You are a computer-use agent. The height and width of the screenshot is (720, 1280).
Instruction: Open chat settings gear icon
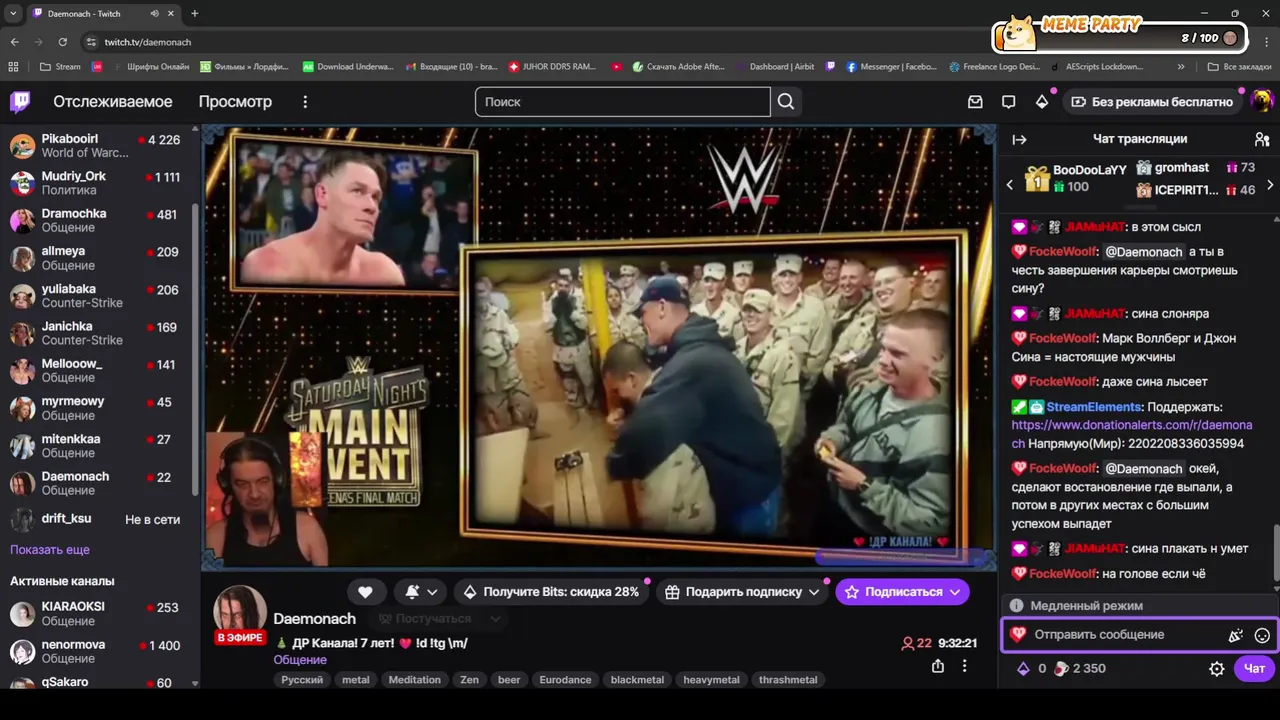click(x=1217, y=669)
